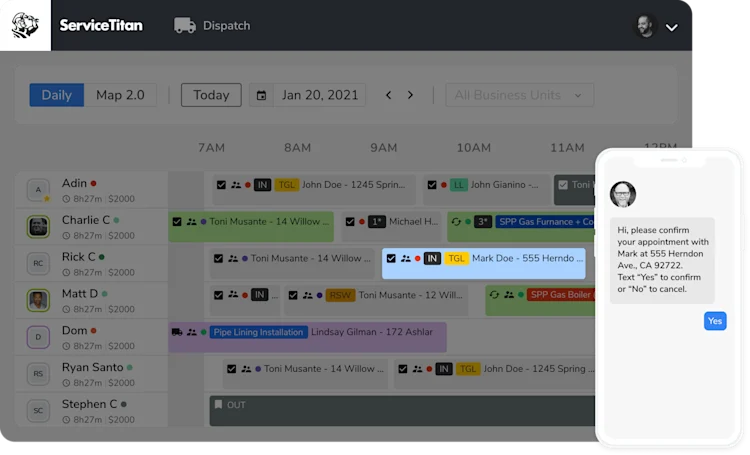Click the 9AM time header
This screenshot has height=455, width=750.
click(384, 148)
